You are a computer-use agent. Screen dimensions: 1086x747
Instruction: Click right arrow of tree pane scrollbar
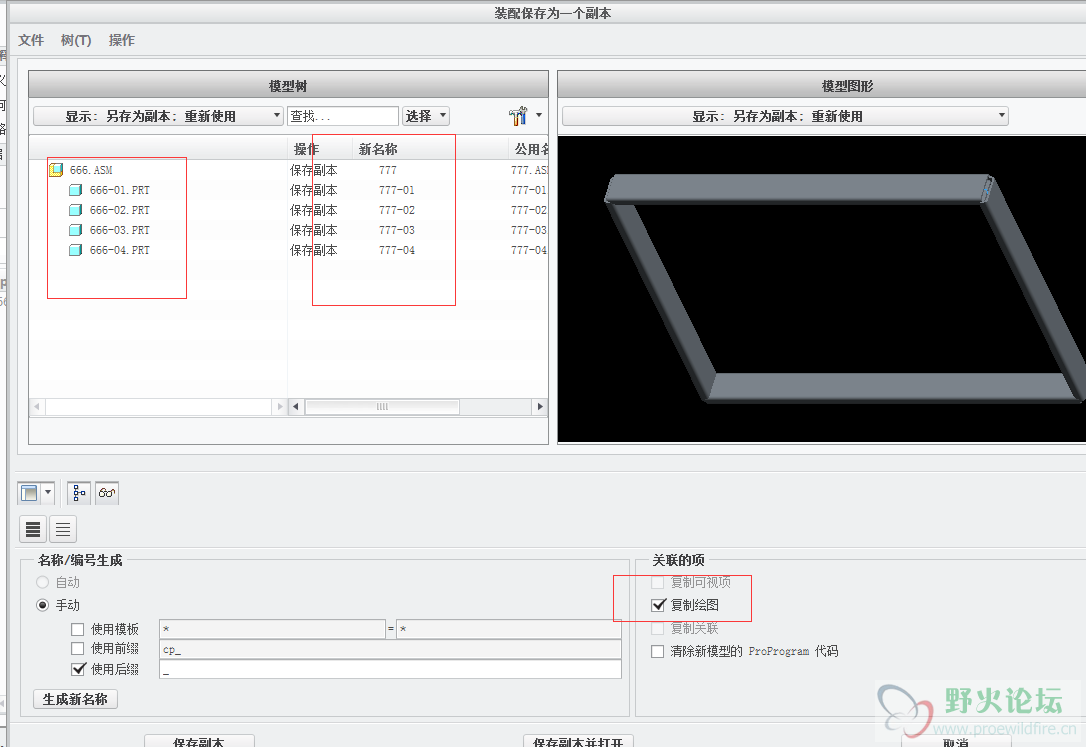[280, 406]
